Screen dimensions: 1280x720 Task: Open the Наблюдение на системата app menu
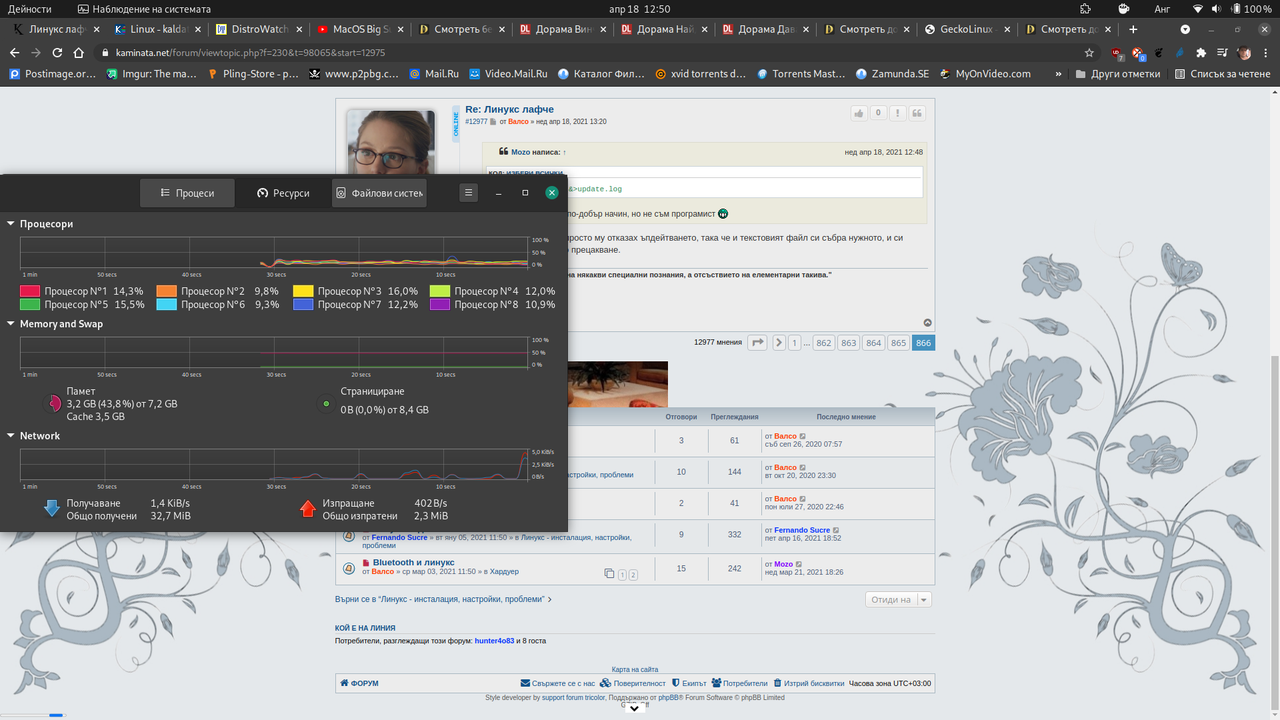click(145, 9)
